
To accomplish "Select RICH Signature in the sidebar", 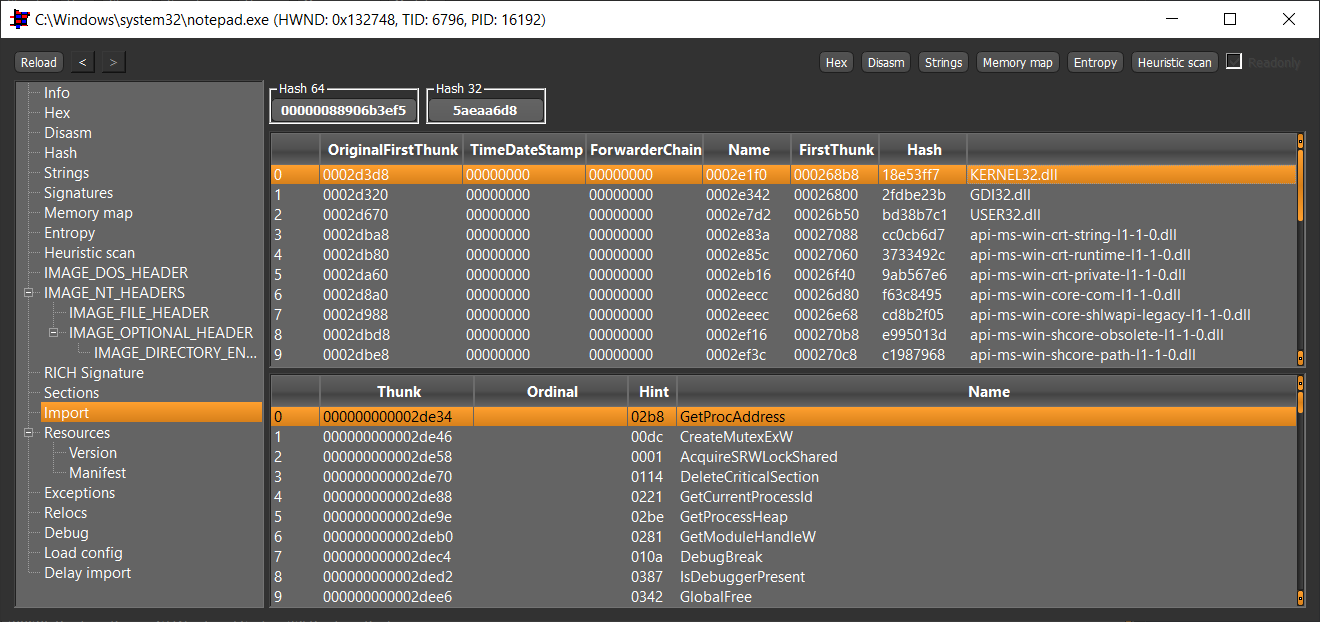I will (x=94, y=373).
